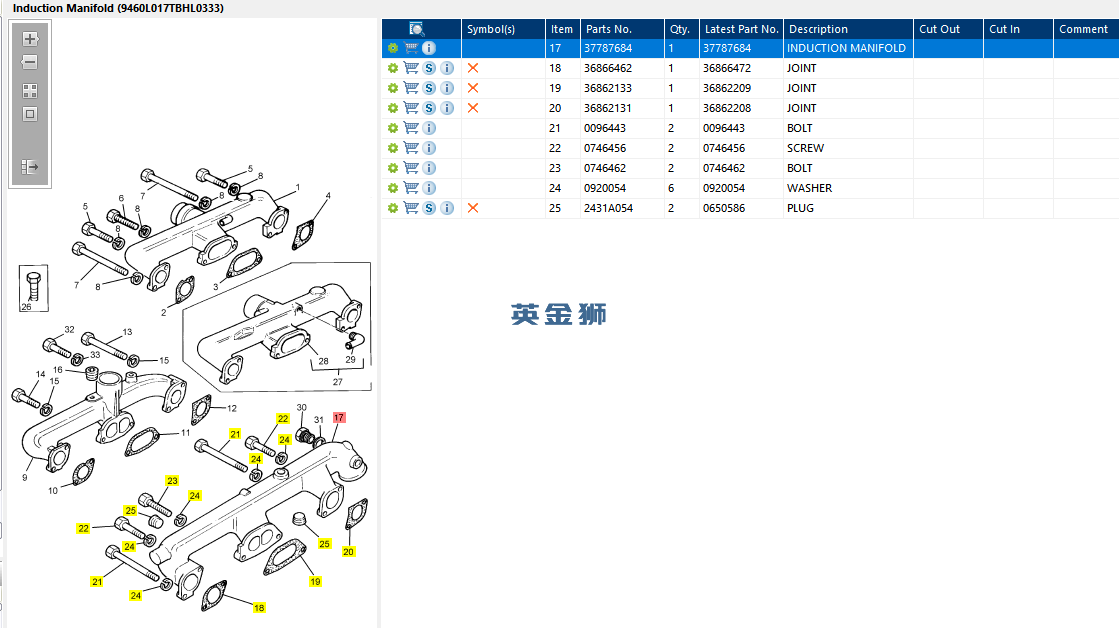
Task: Add item 24 WASHER to the cart
Action: (411, 188)
